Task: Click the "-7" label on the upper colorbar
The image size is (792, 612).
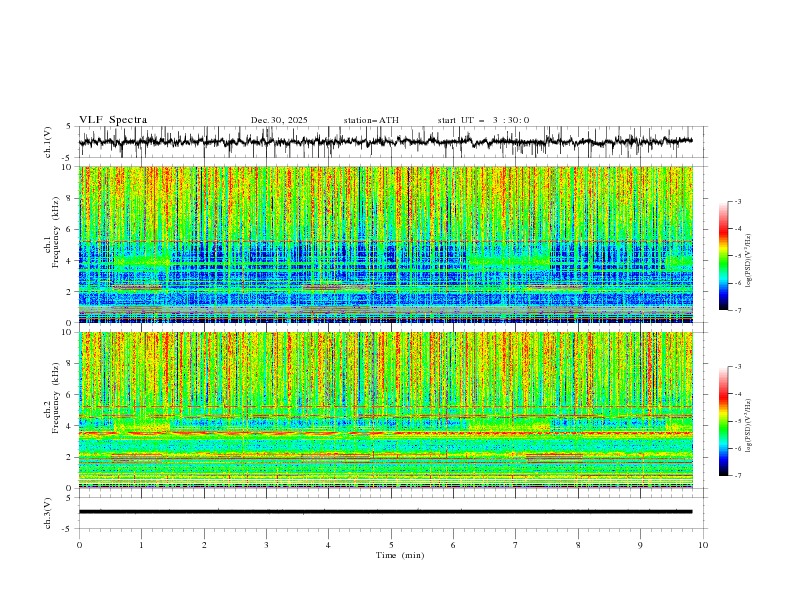Action: [738, 310]
